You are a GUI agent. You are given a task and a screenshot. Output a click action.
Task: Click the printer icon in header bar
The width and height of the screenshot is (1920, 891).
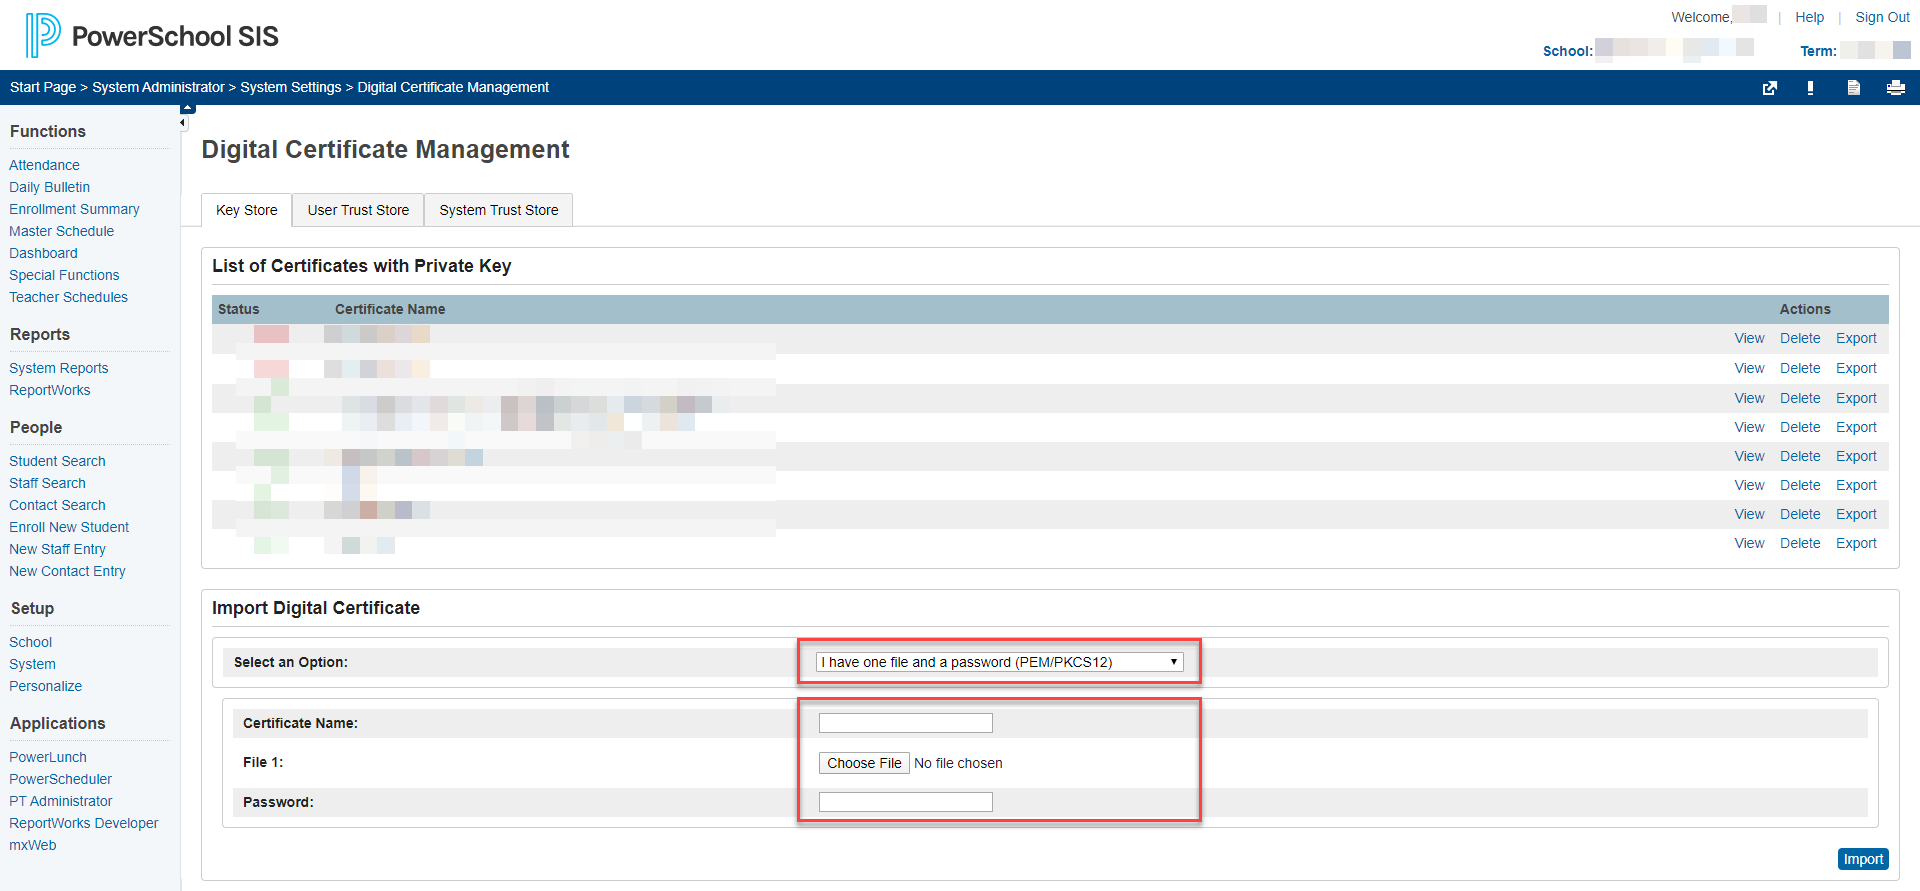(1895, 88)
